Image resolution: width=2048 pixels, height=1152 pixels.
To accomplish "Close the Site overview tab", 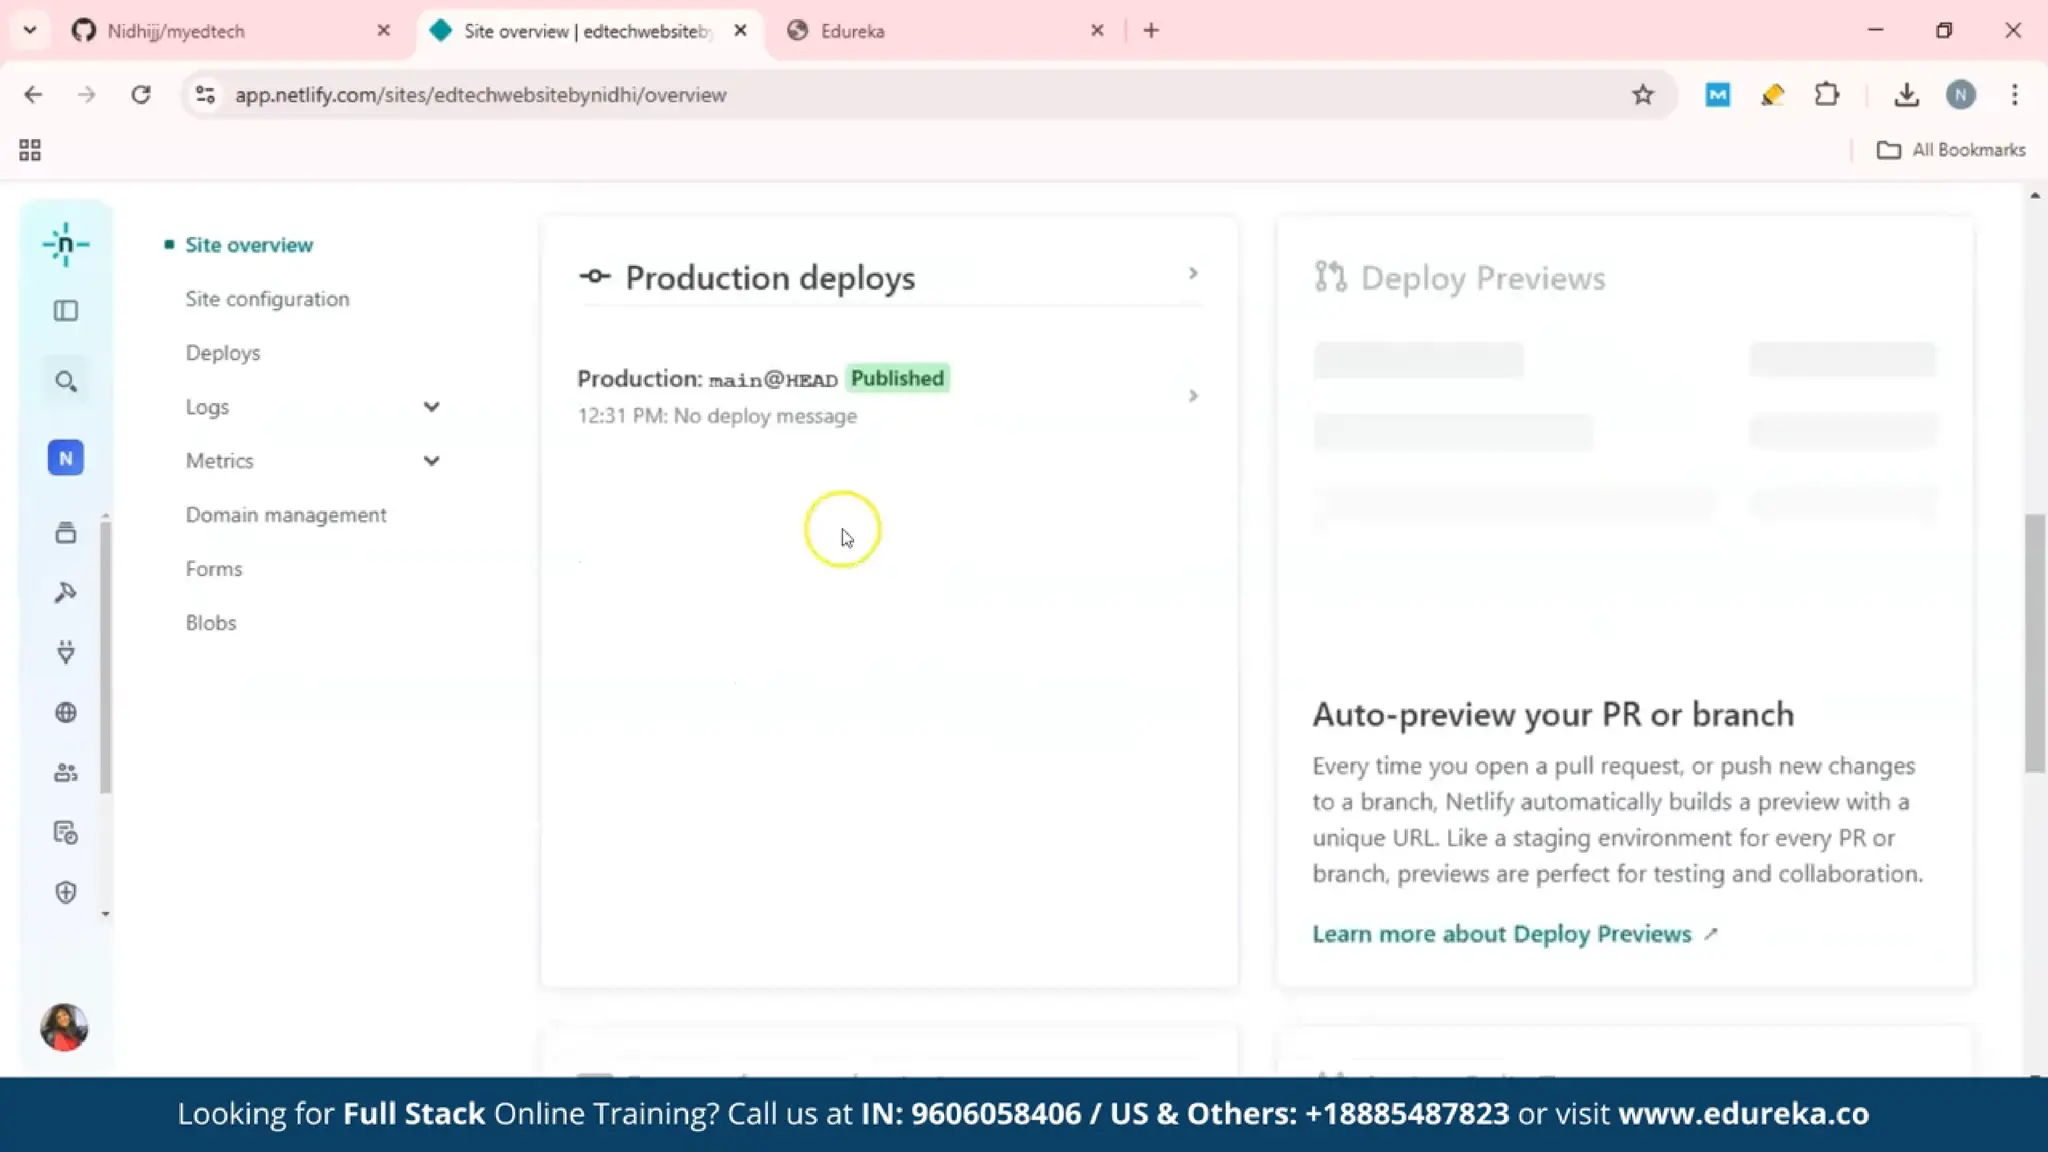I will (740, 31).
